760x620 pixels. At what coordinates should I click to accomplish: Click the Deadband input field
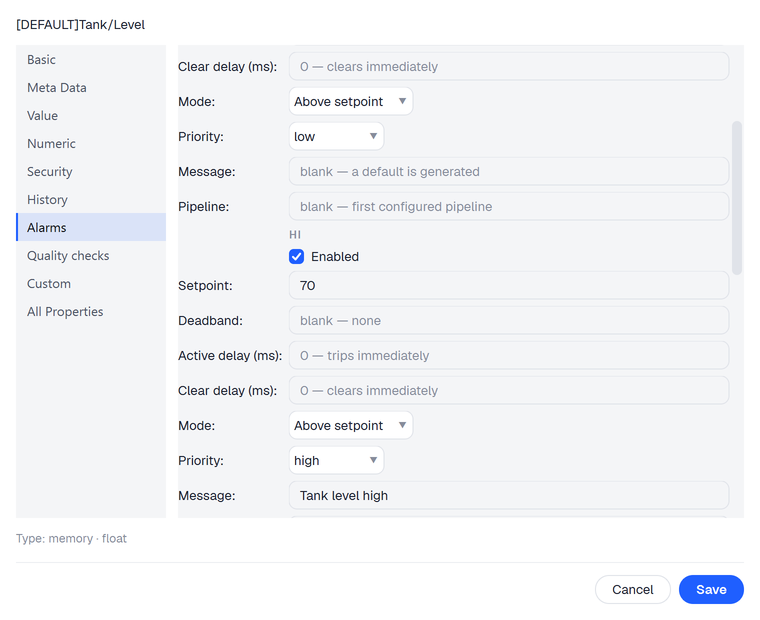[x=509, y=320]
